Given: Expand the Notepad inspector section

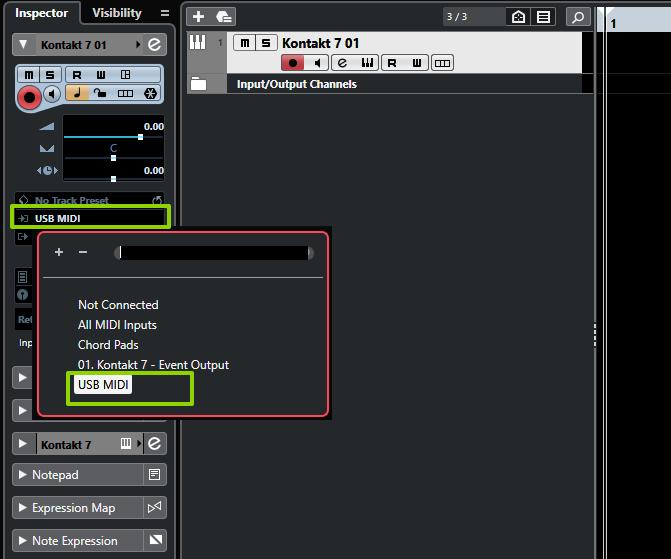Looking at the screenshot, I should coord(22,475).
